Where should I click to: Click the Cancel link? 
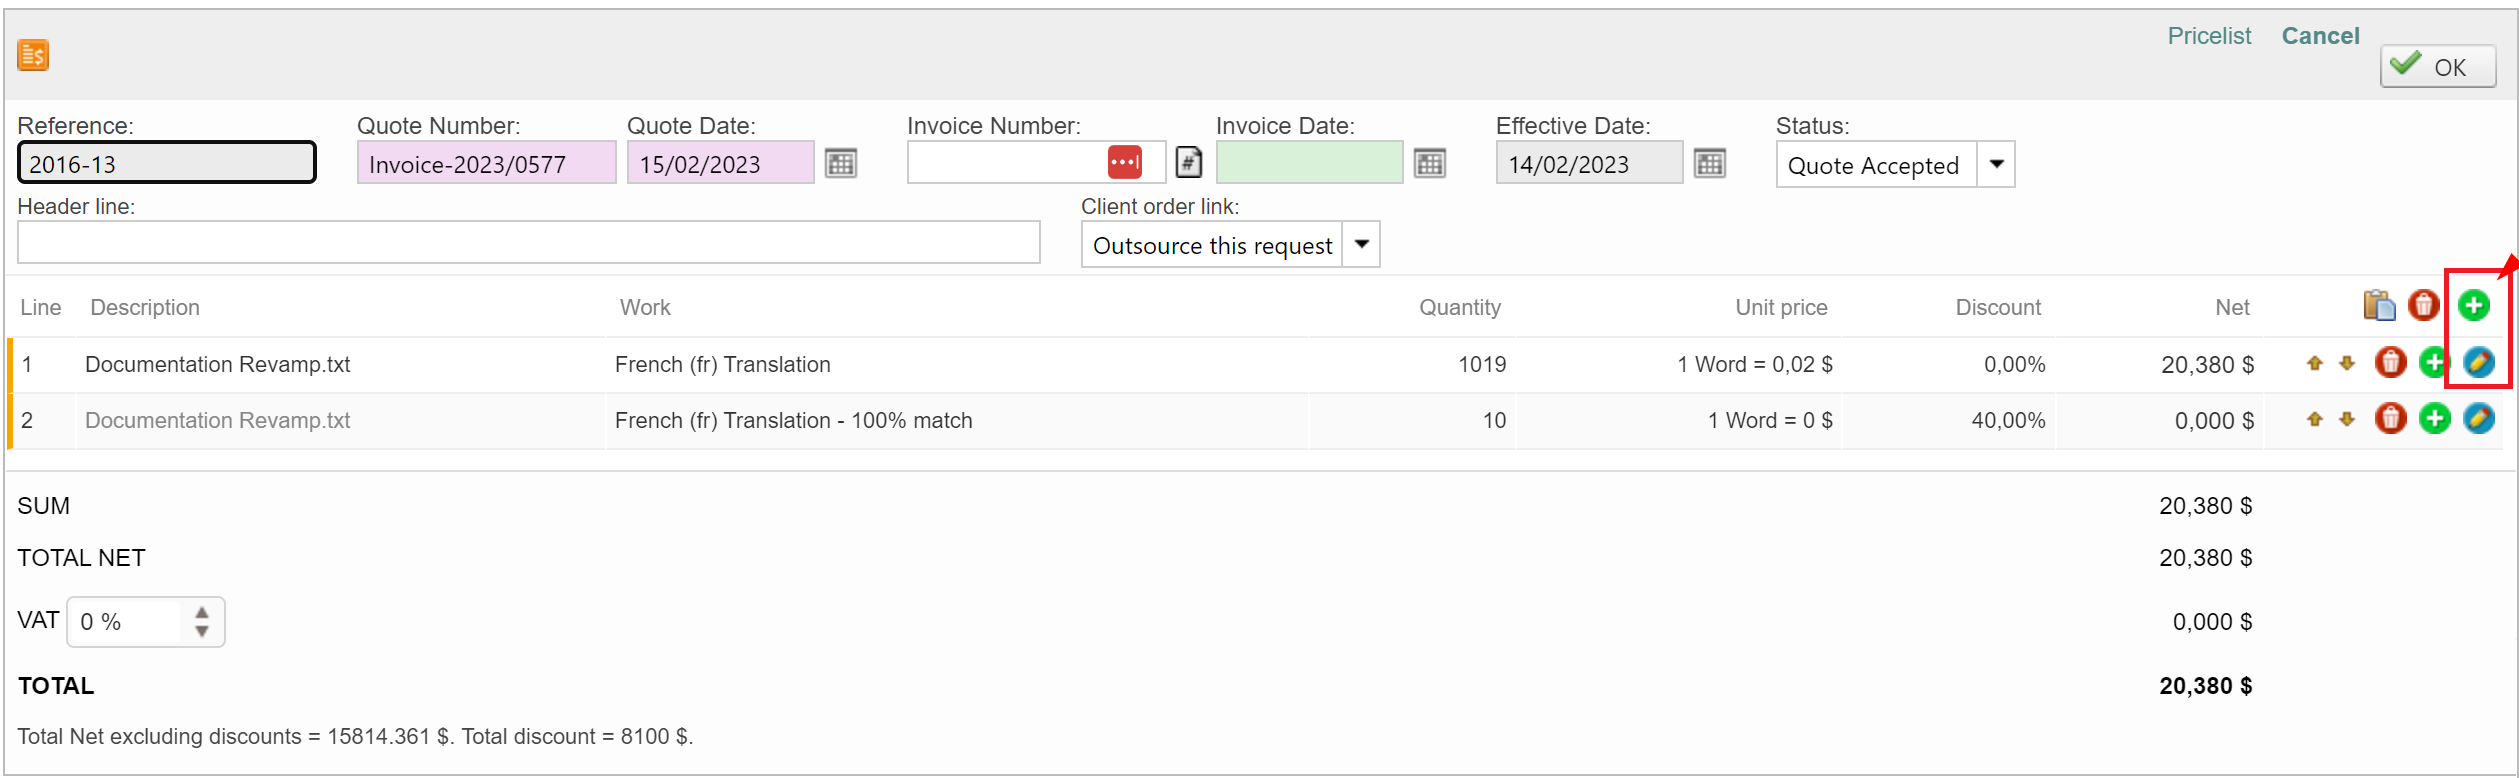click(2320, 36)
